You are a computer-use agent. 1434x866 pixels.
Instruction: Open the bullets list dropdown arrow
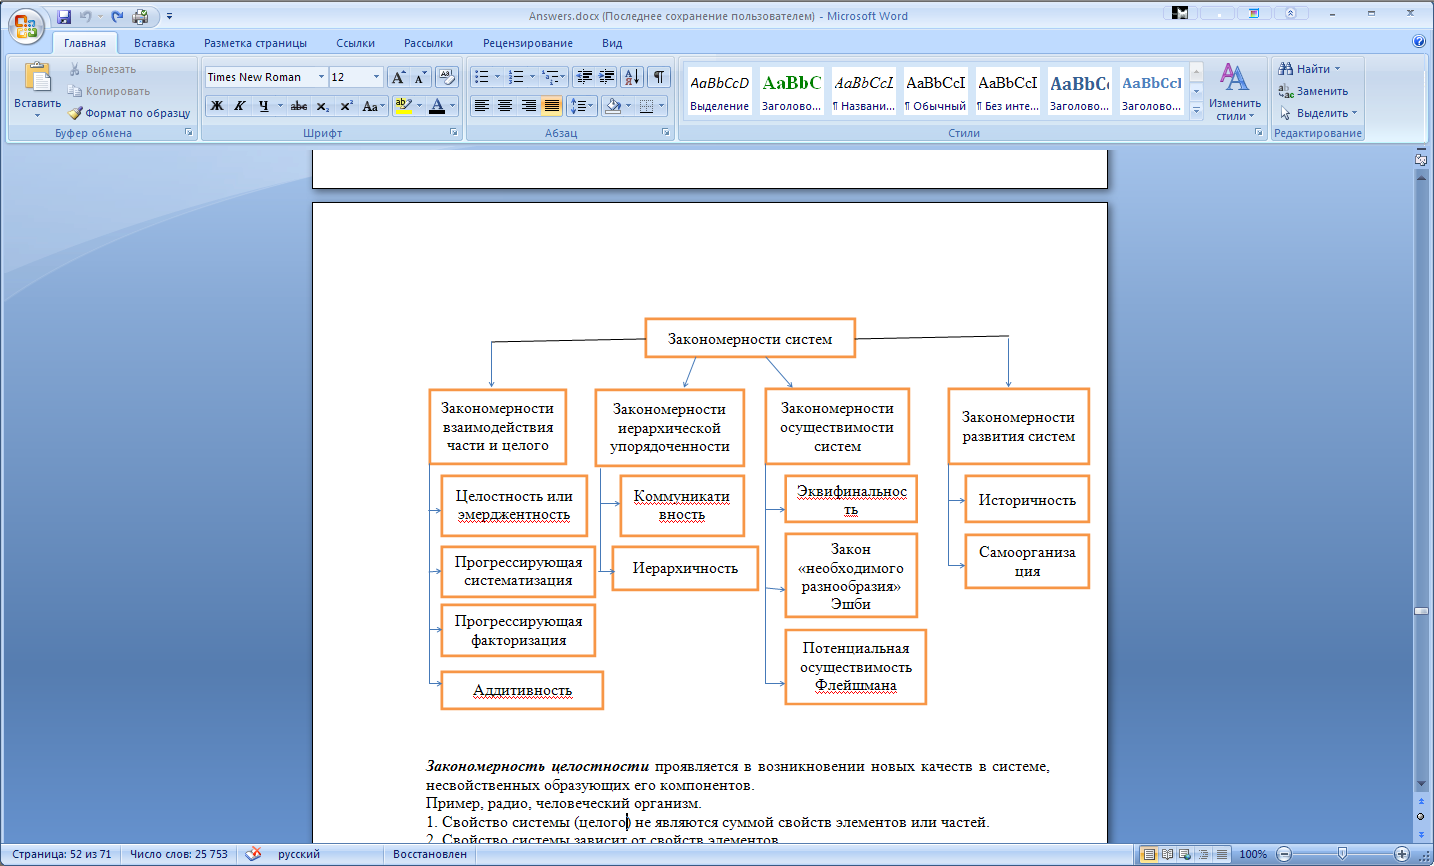click(497, 77)
